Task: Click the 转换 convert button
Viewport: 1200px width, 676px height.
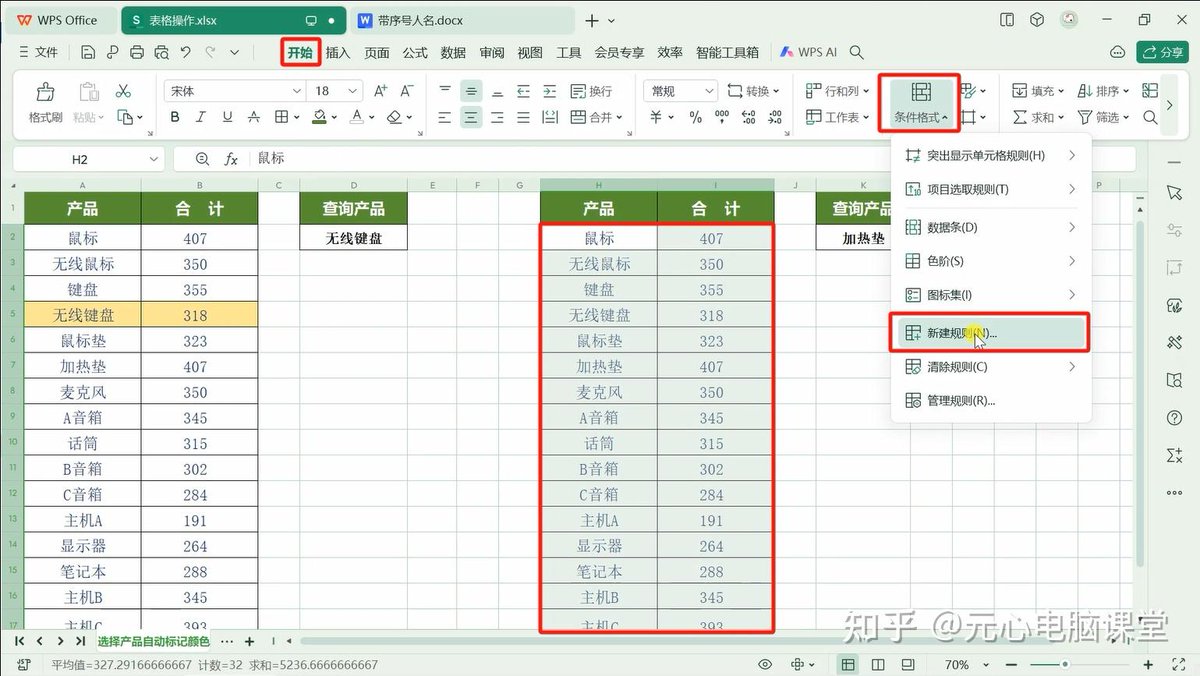Action: (x=752, y=91)
